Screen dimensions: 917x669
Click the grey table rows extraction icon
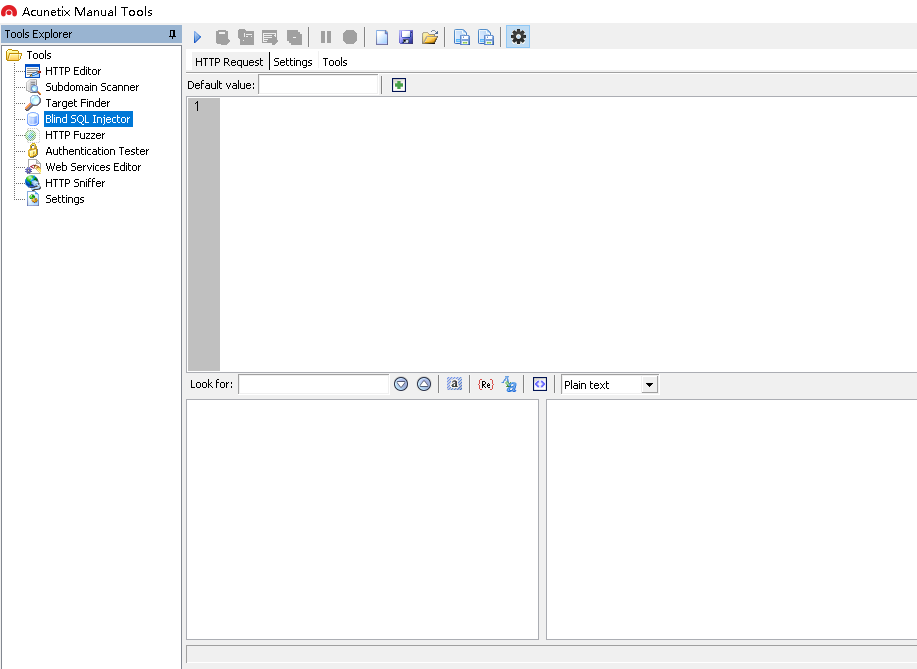[x=270, y=37]
